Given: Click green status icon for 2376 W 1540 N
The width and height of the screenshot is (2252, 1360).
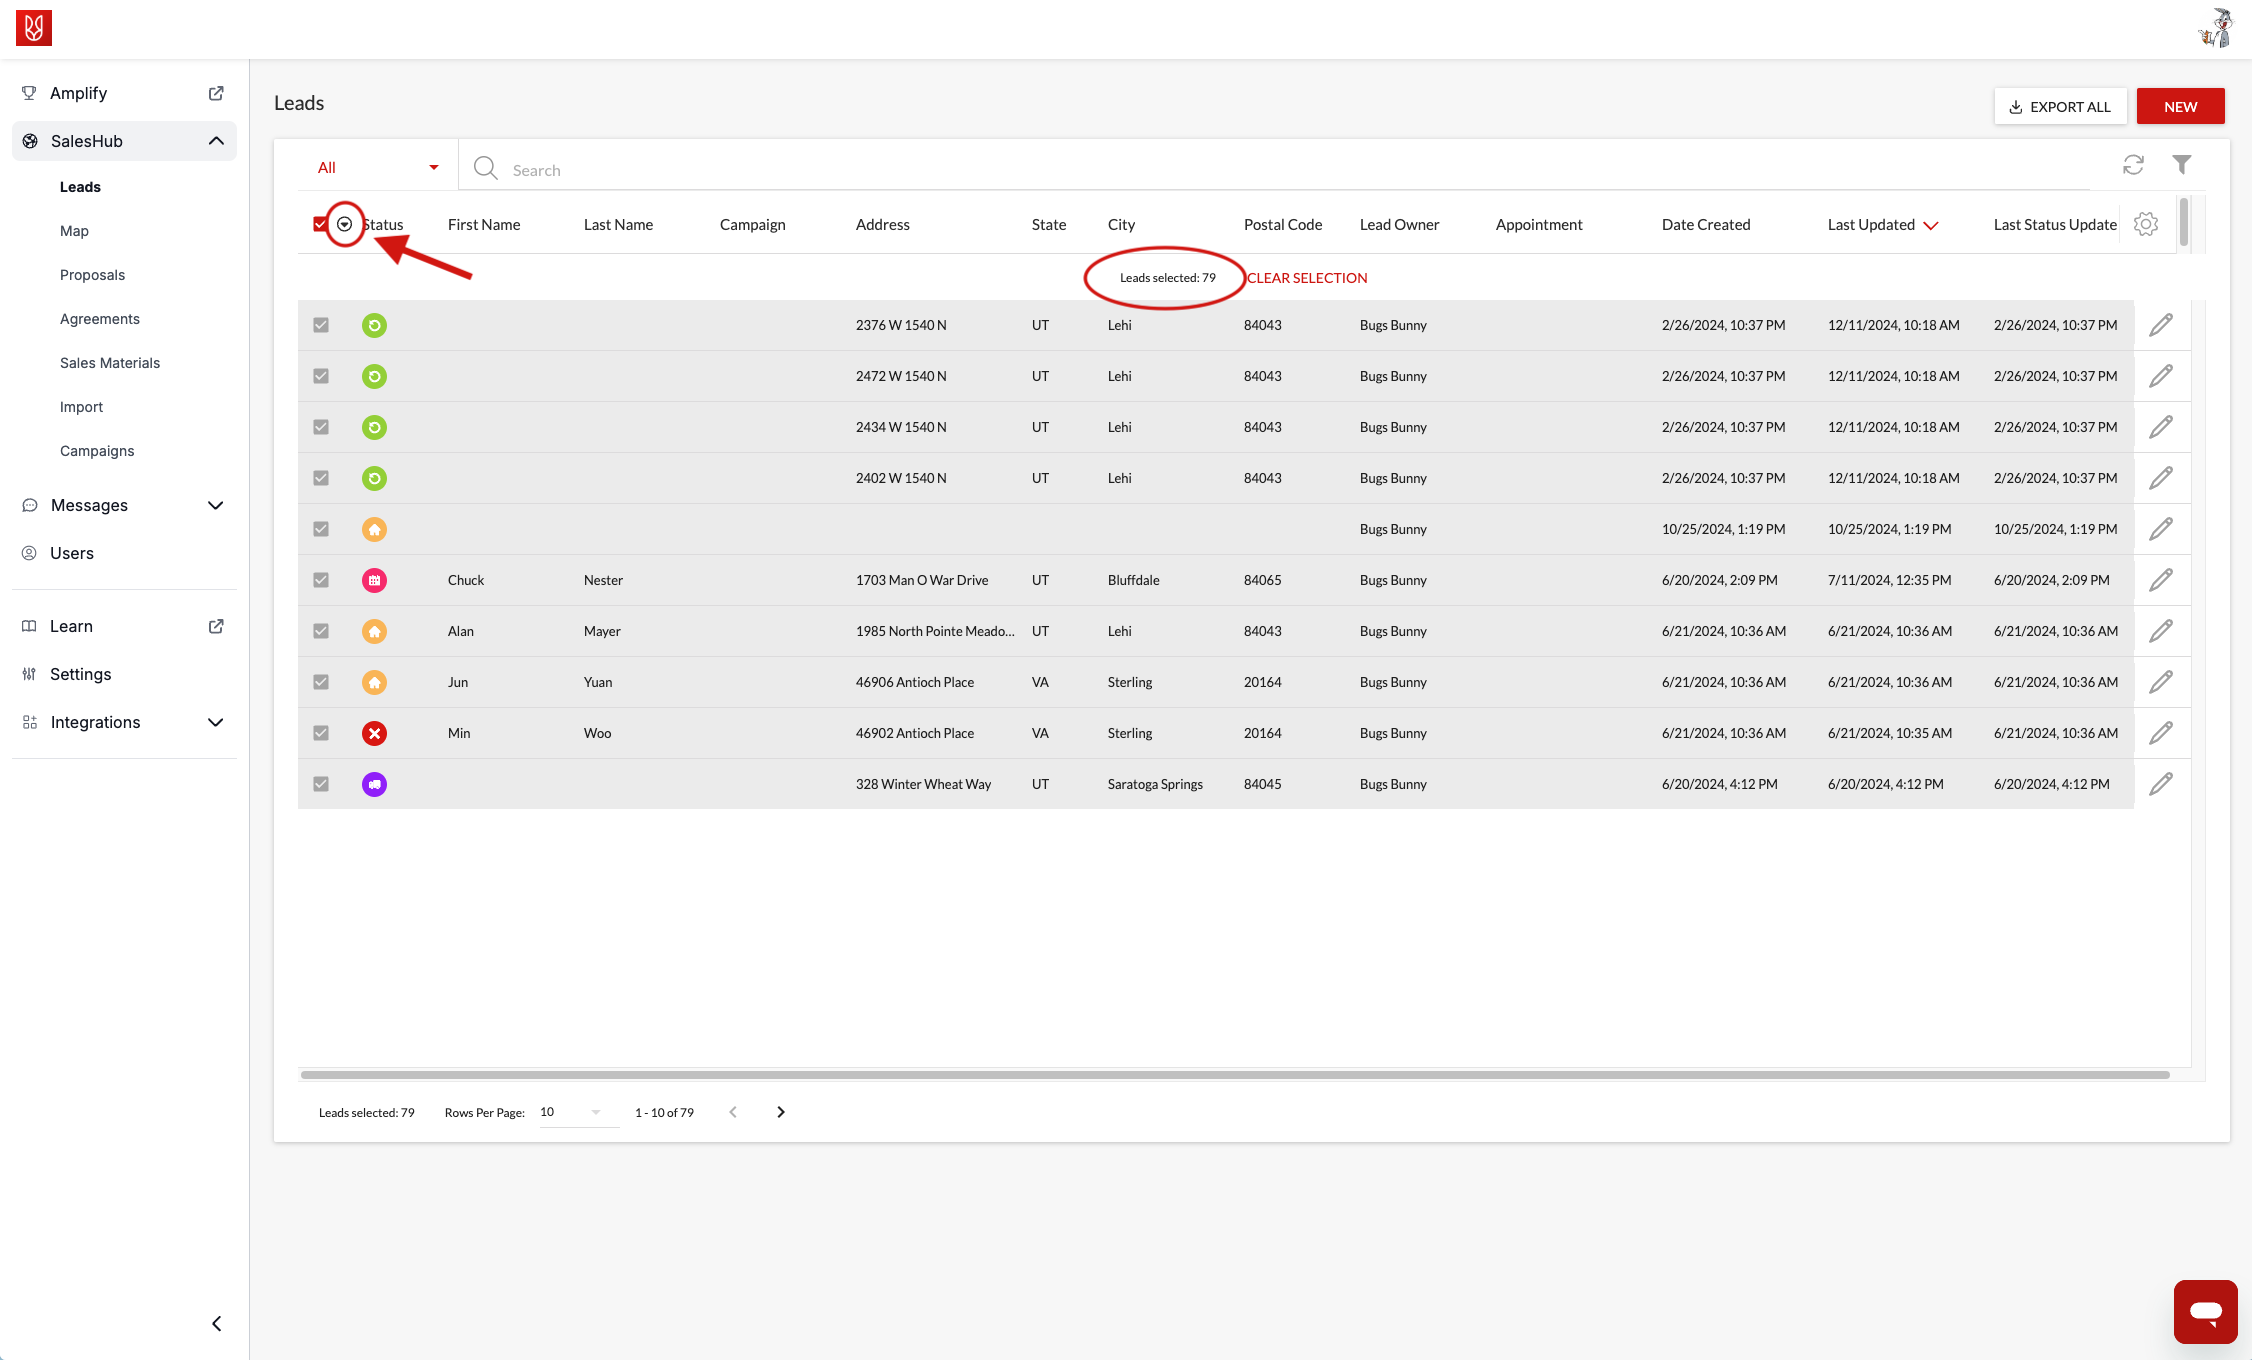Looking at the screenshot, I should [374, 325].
